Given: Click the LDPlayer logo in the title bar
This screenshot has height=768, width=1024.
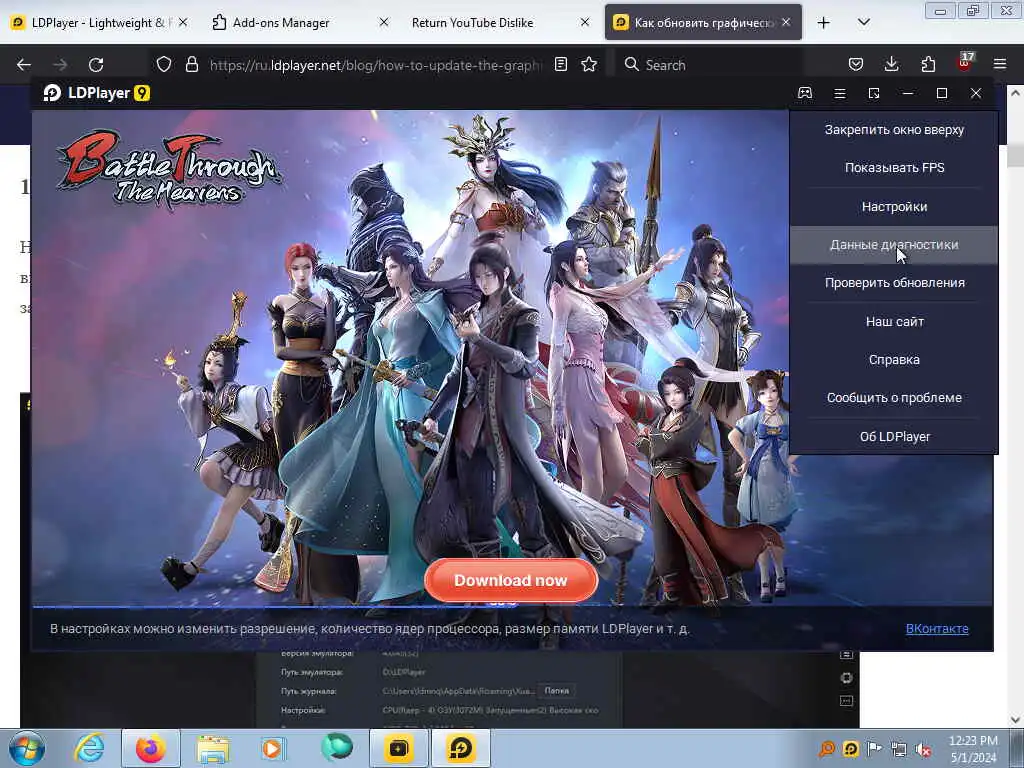Looking at the screenshot, I should (x=97, y=93).
